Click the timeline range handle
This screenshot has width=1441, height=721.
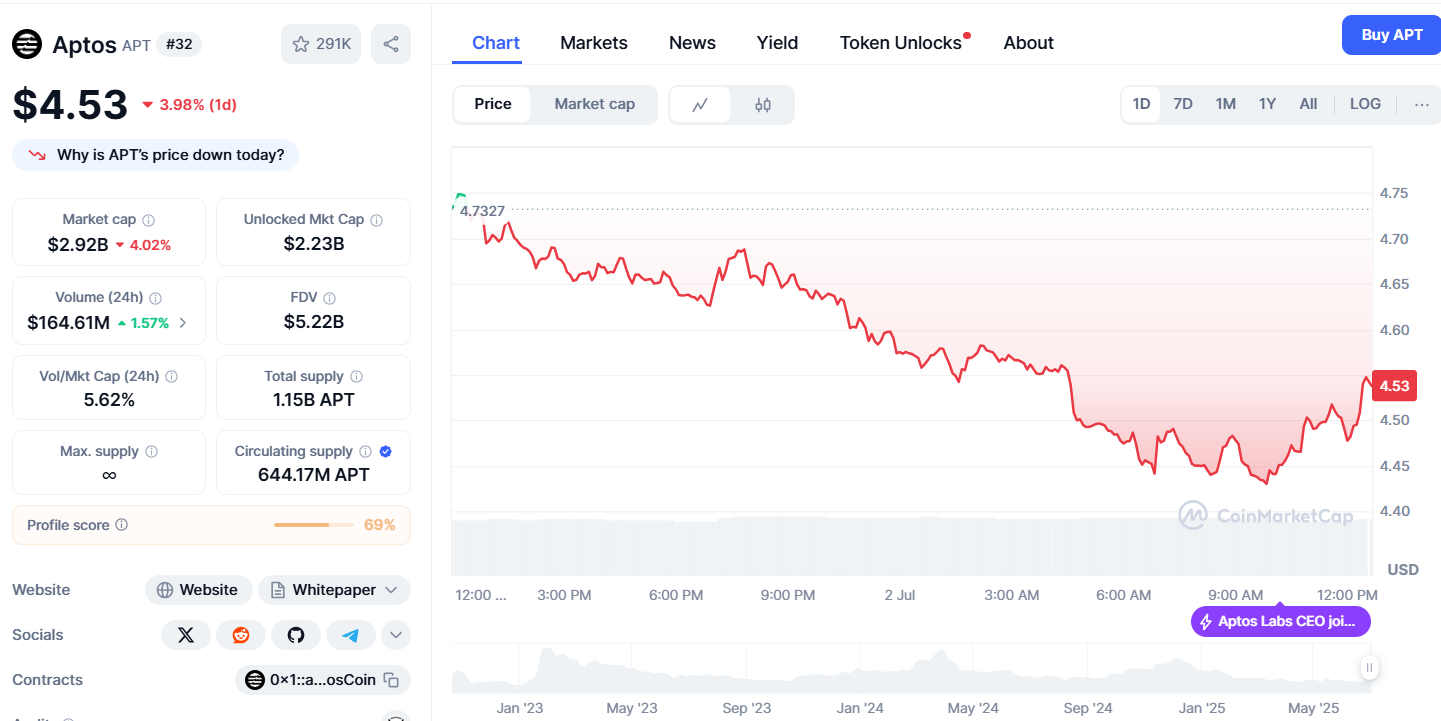point(1369,667)
